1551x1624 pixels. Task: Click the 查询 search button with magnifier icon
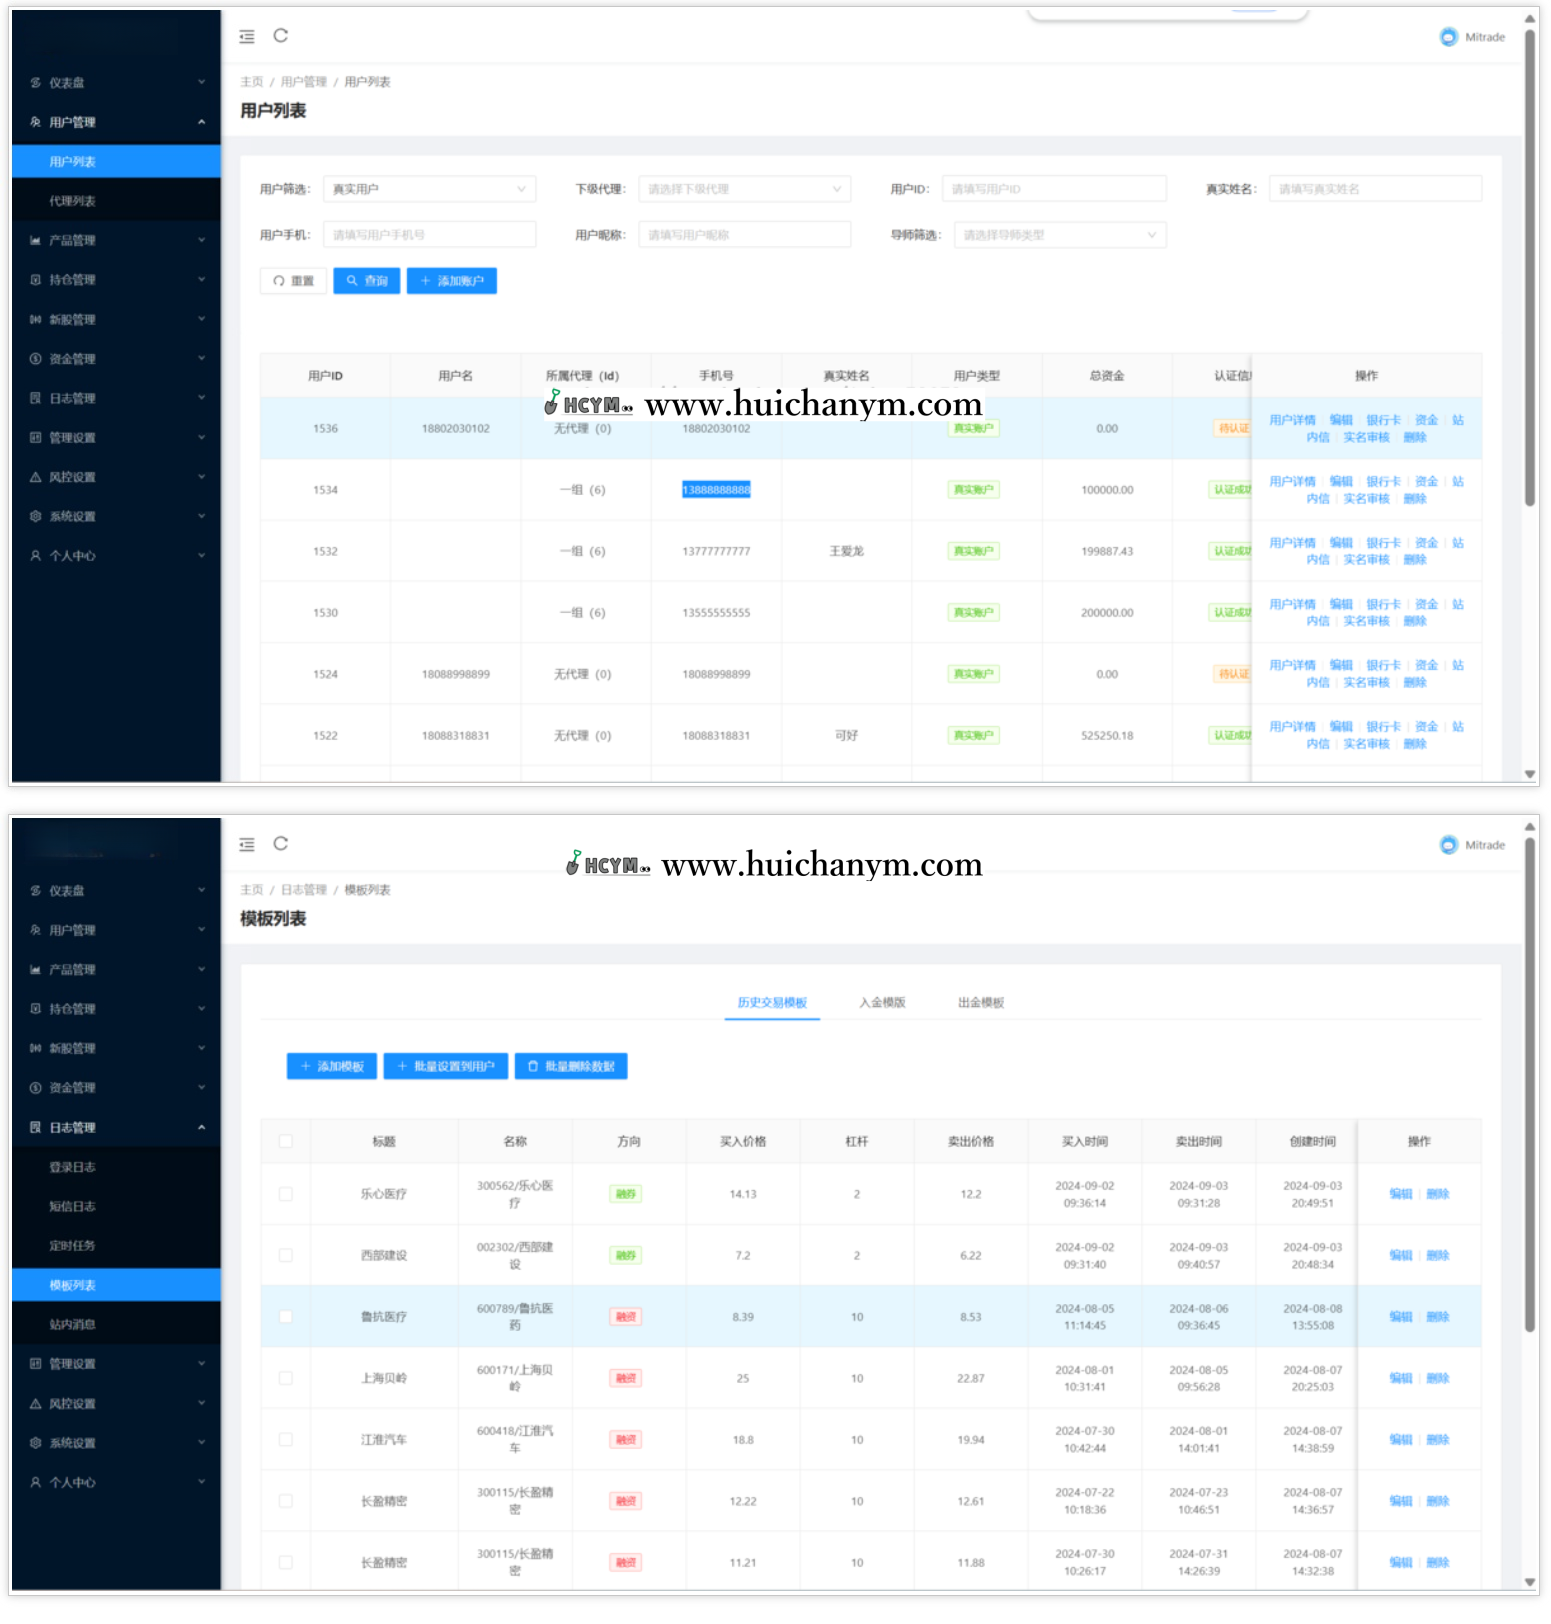(x=367, y=281)
